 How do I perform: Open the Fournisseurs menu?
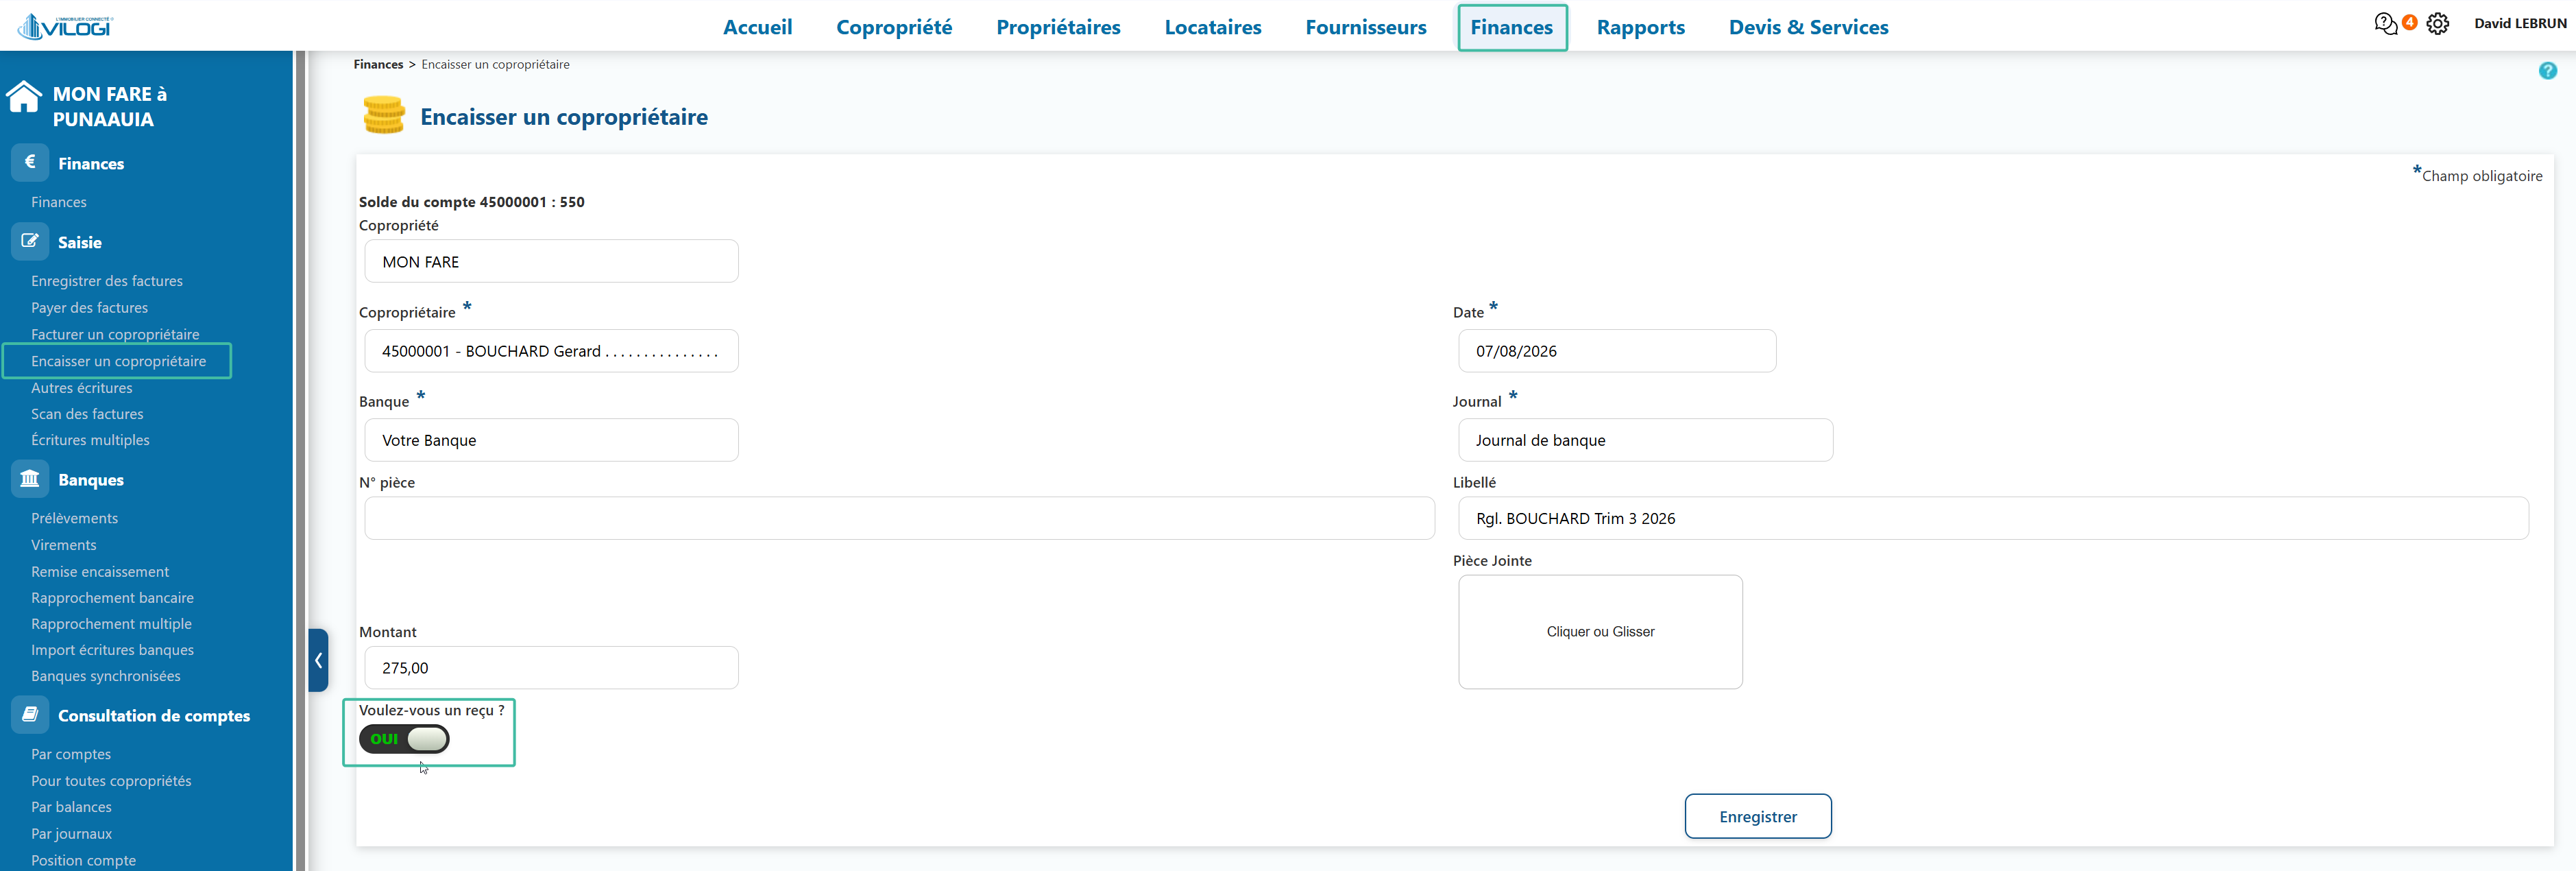coord(1366,27)
